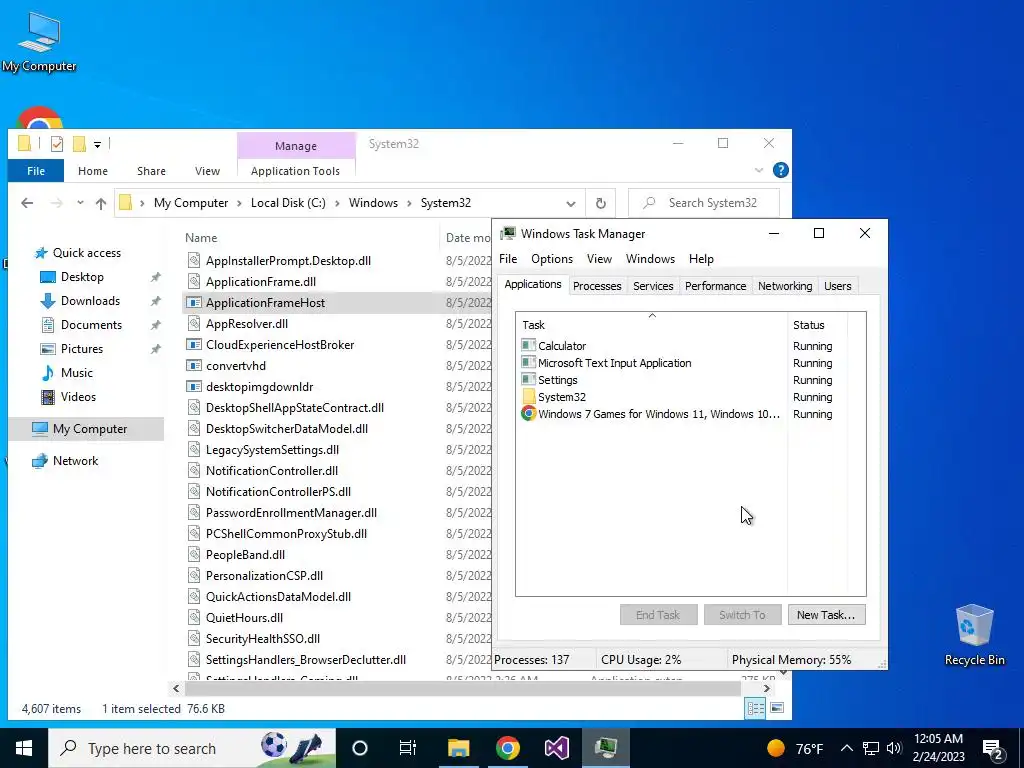Show hidden system tray icons
Image resolution: width=1024 pixels, height=768 pixels.
tap(846, 748)
